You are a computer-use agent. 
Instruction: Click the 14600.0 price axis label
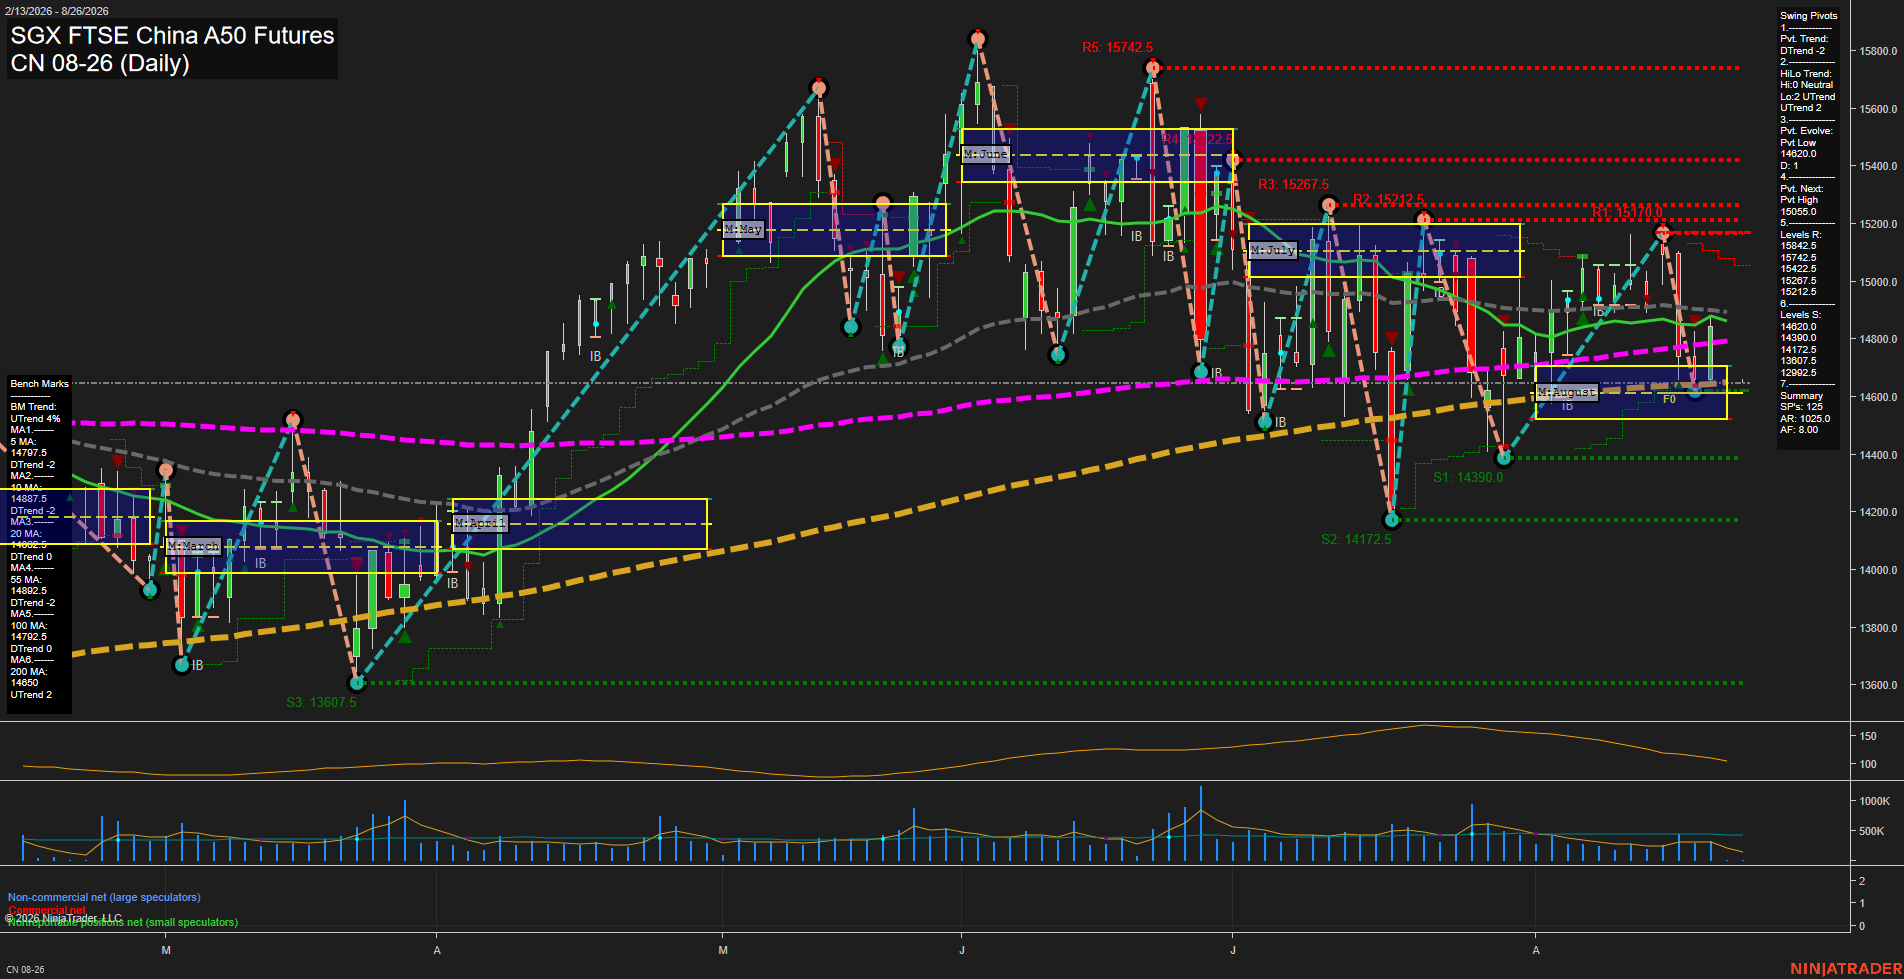[x=1877, y=397]
